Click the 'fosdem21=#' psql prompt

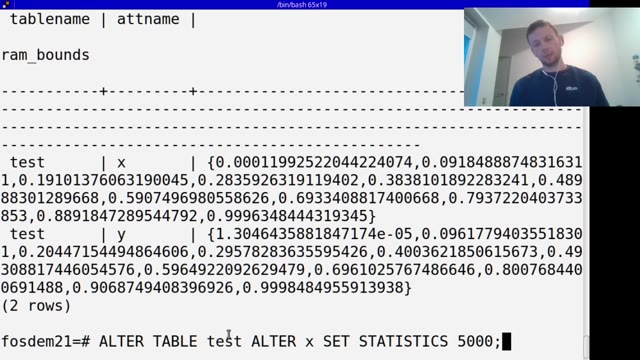(45, 341)
